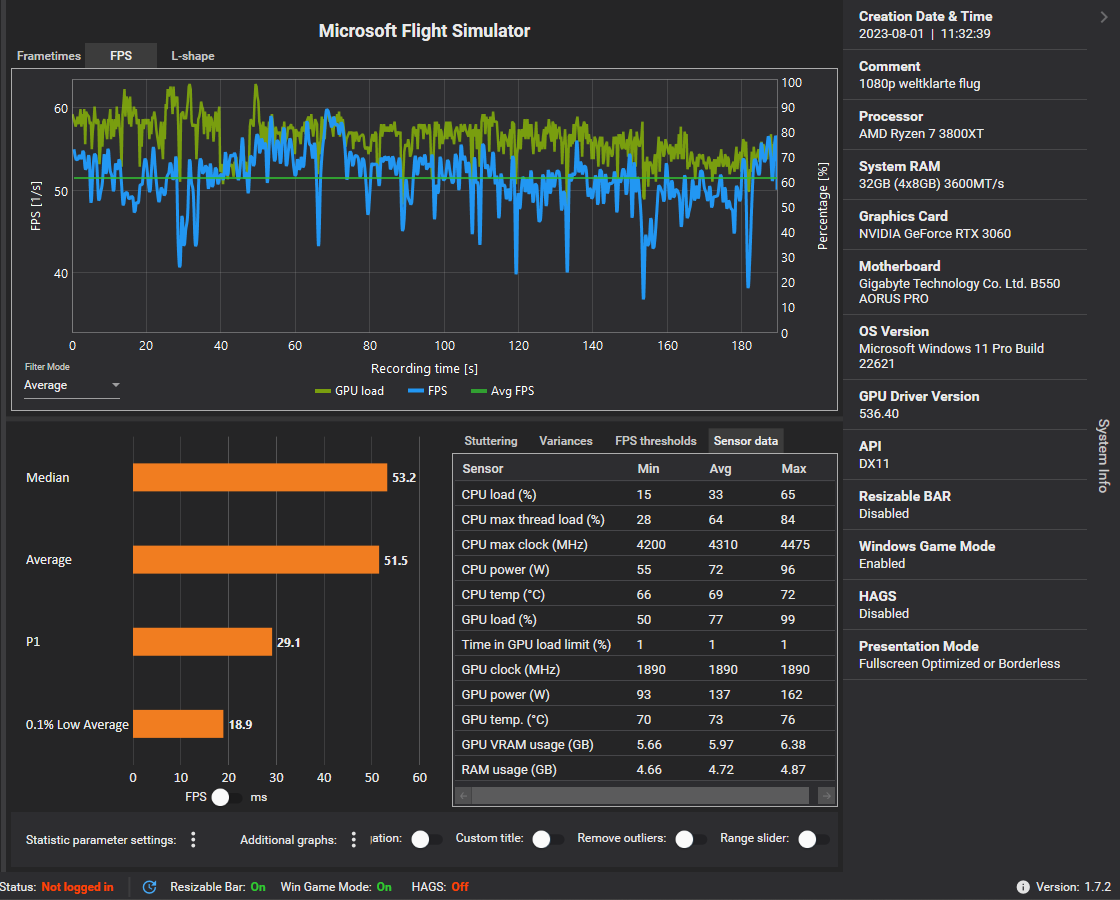Viewport: 1120px width, 900px height.
Task: Open the L-shape tab
Action: 192,56
